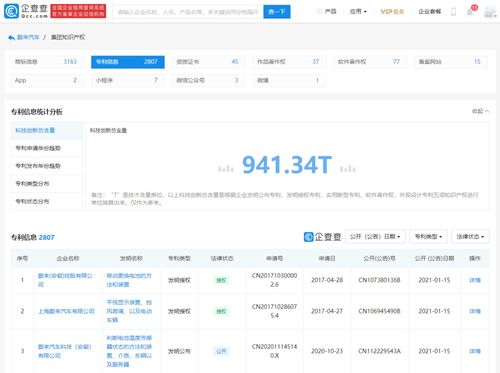Select 专利类型分布 in left sidebar
The image size is (500, 373).
tap(47, 184)
